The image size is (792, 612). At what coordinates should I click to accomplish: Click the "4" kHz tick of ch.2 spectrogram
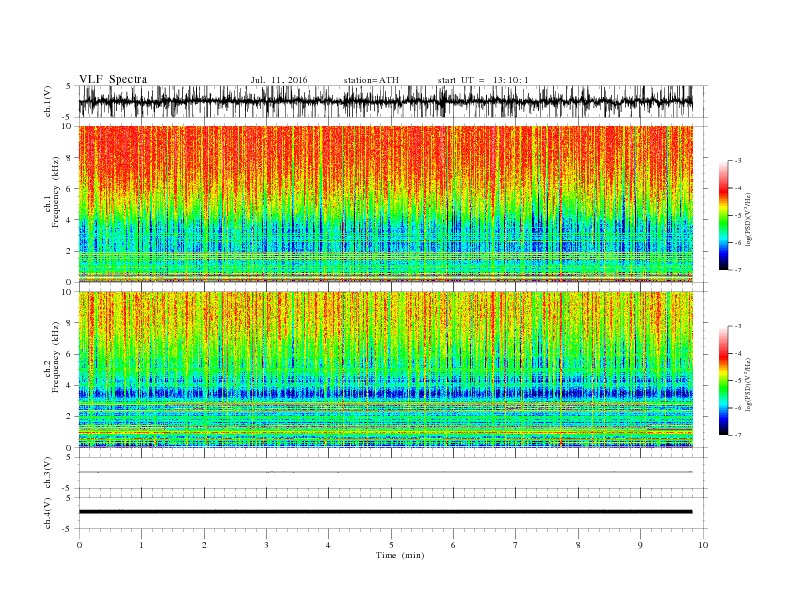click(69, 385)
